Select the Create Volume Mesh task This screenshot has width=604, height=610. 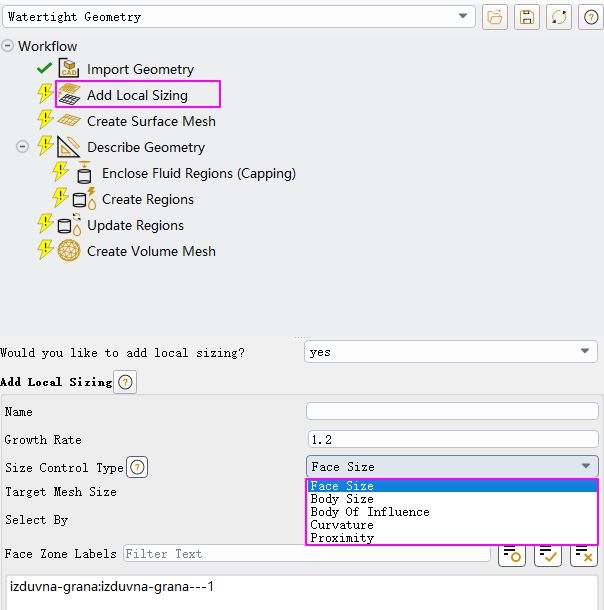[151, 251]
